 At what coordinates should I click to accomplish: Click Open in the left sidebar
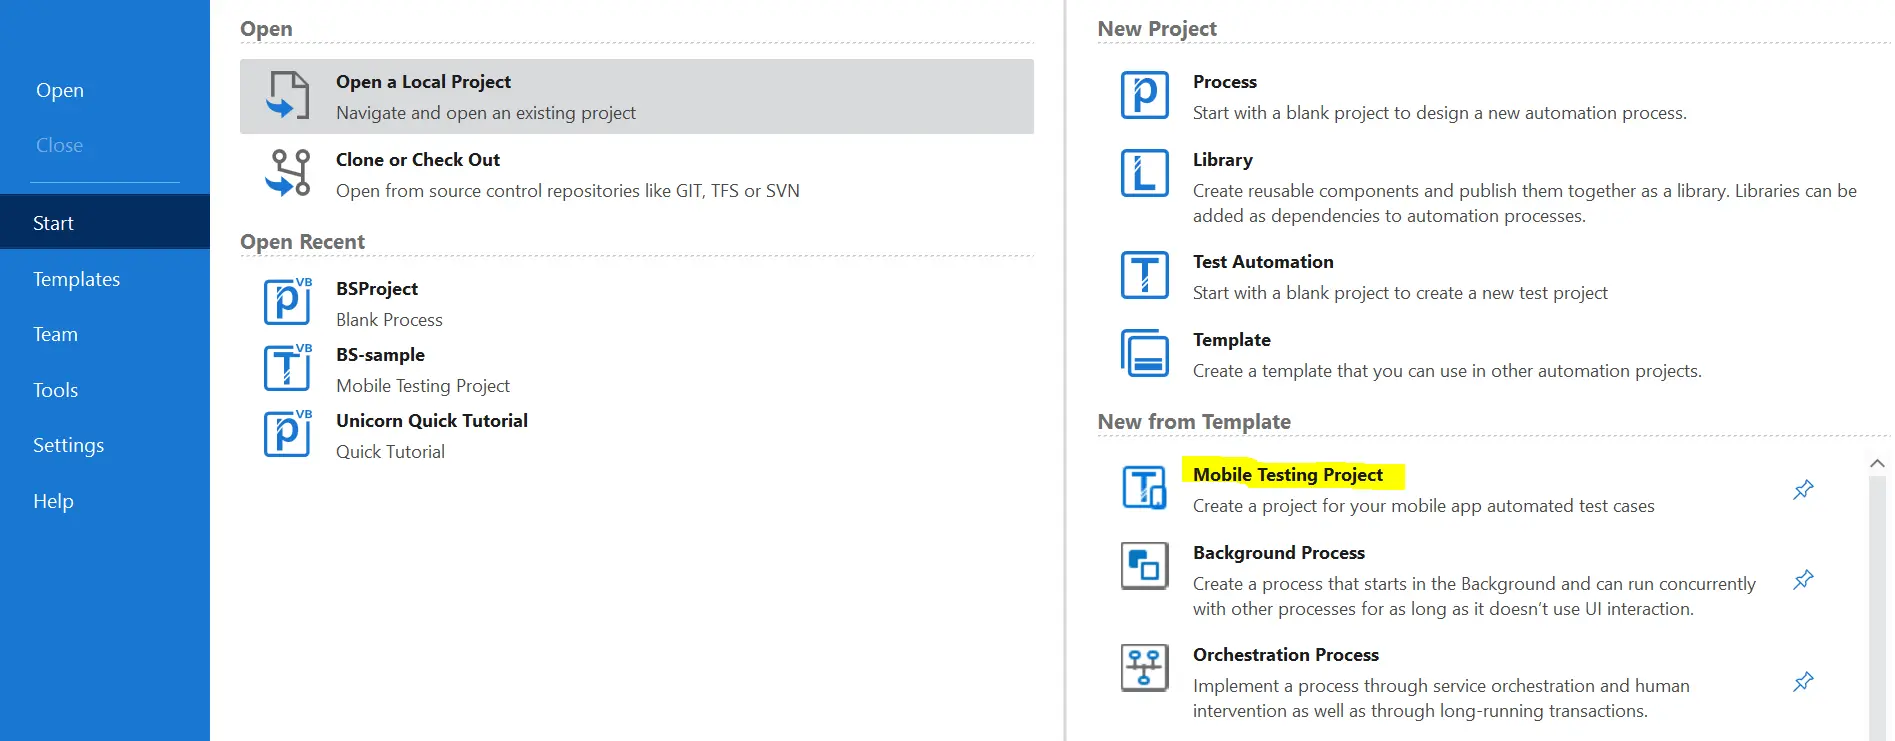pos(60,90)
